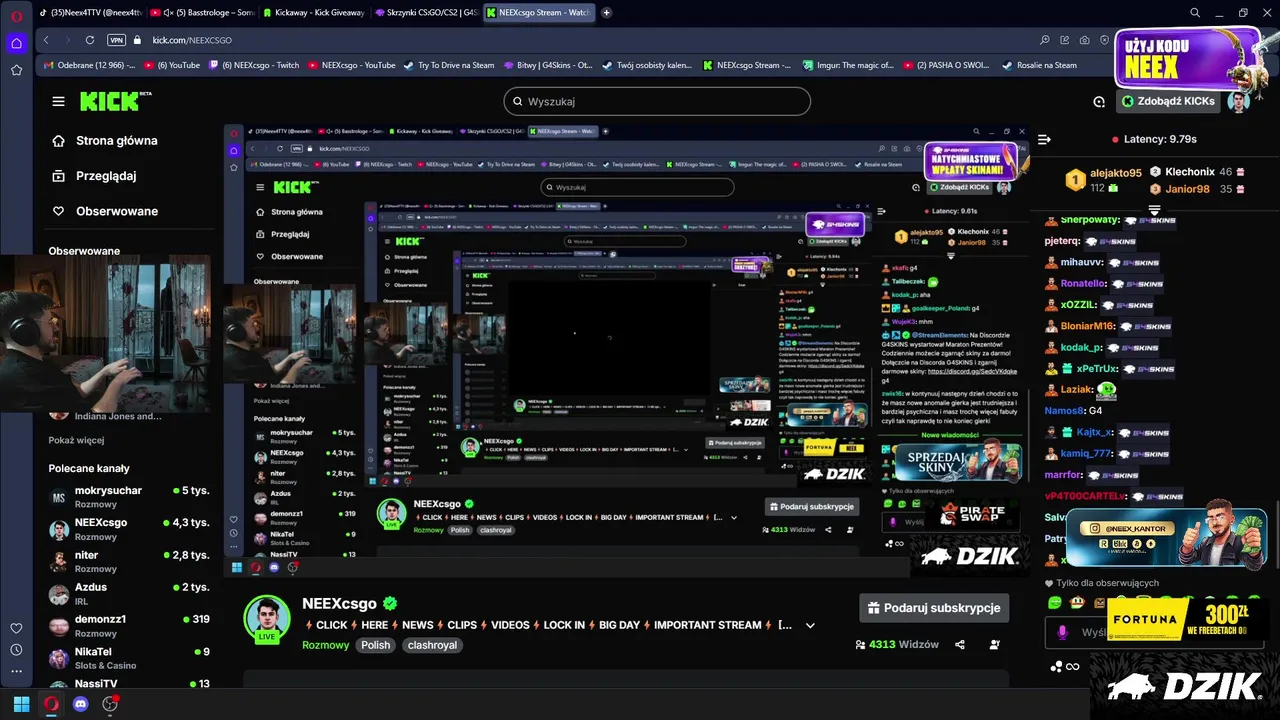
Task: Open the user profile avatar
Action: 1239,101
